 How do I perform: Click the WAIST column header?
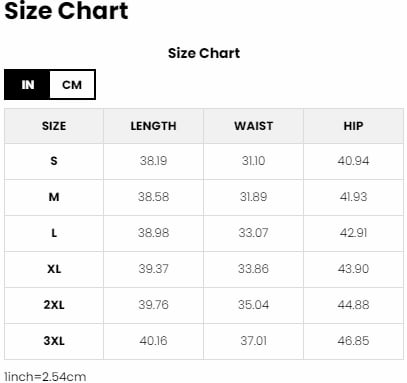coord(253,126)
